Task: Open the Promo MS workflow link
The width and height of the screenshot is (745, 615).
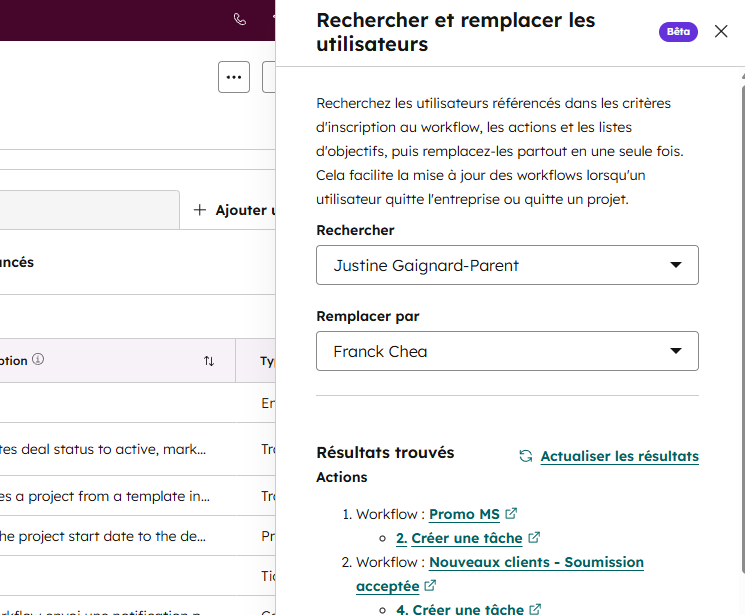Action: [x=464, y=514]
